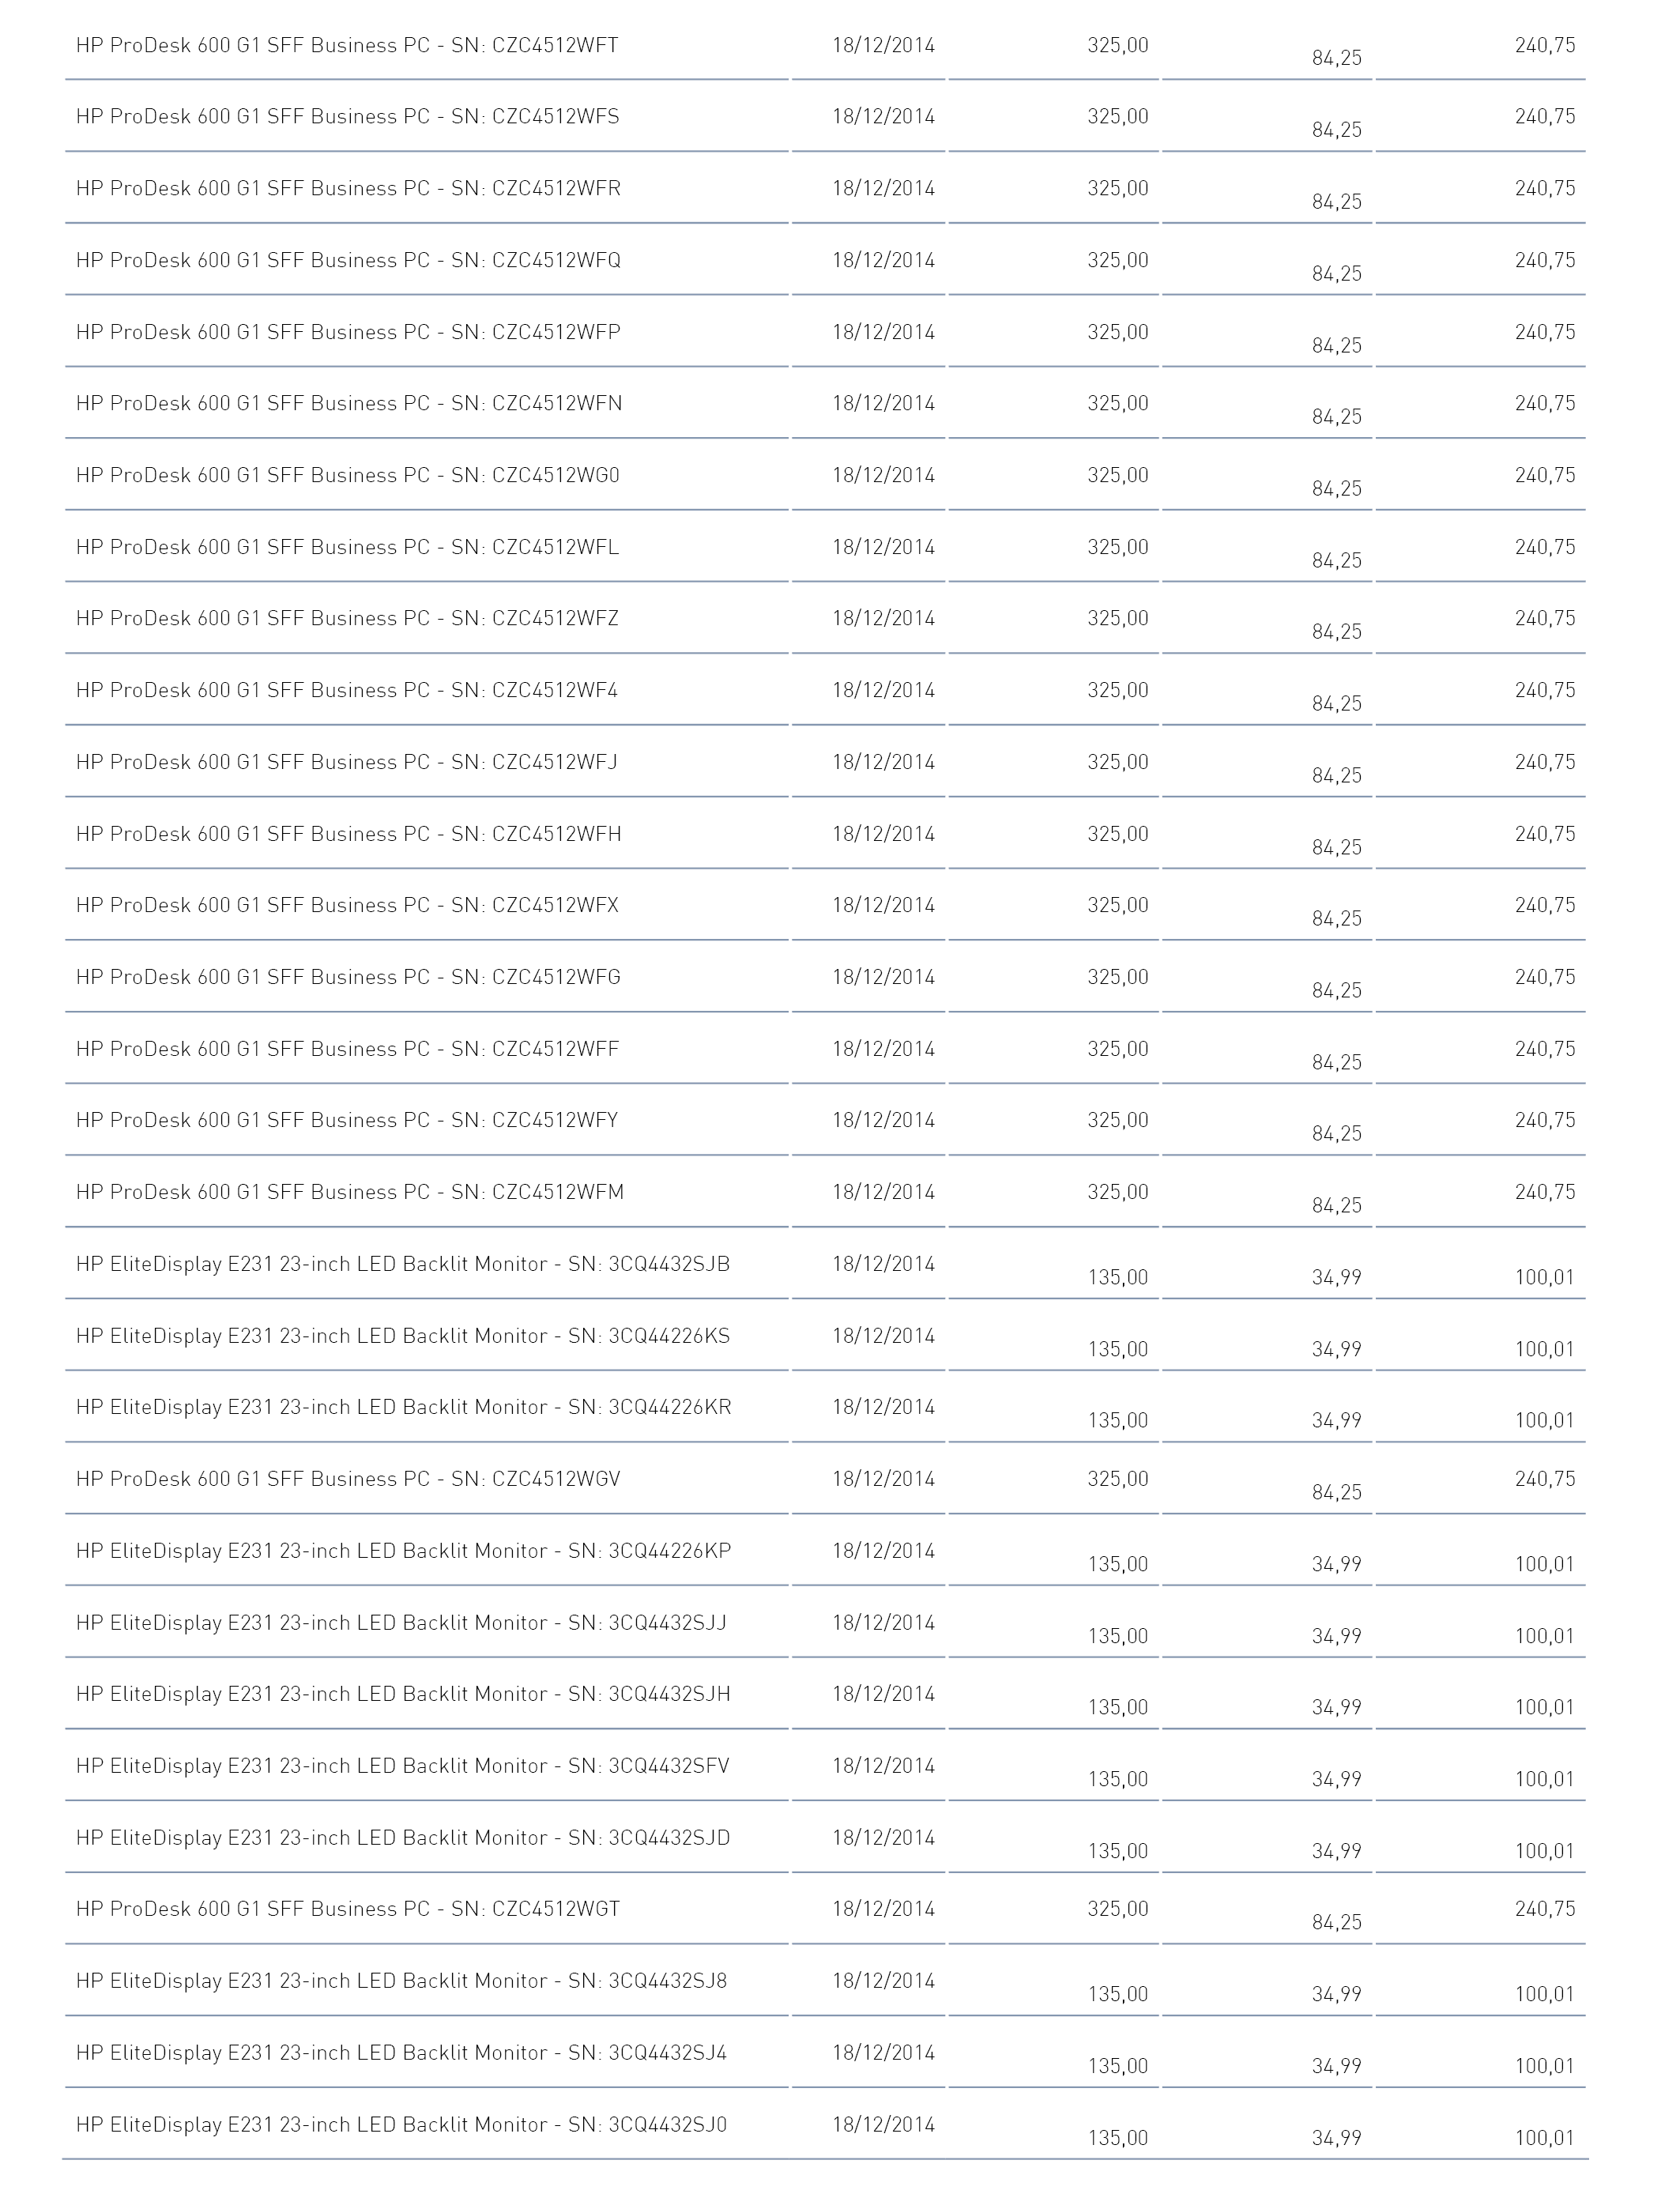Image resolution: width=1680 pixels, height=2194 pixels.
Task: Click the monitor 3CQ4432SJ0 entry
Action: [401, 2125]
